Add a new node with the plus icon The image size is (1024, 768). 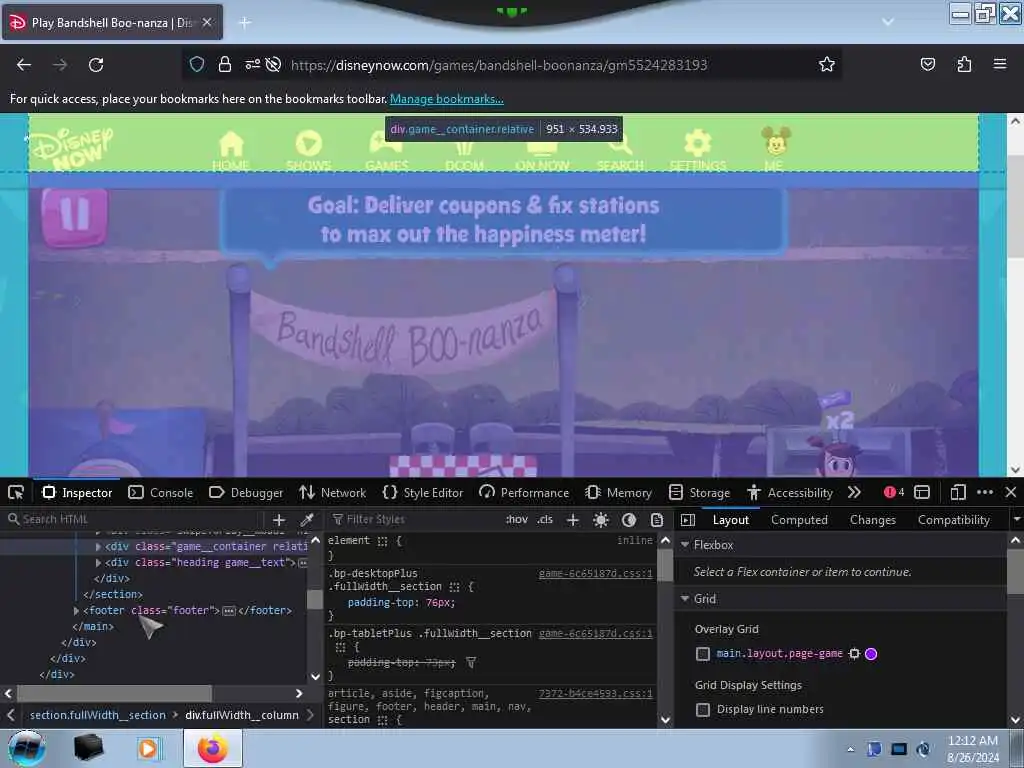(x=279, y=520)
